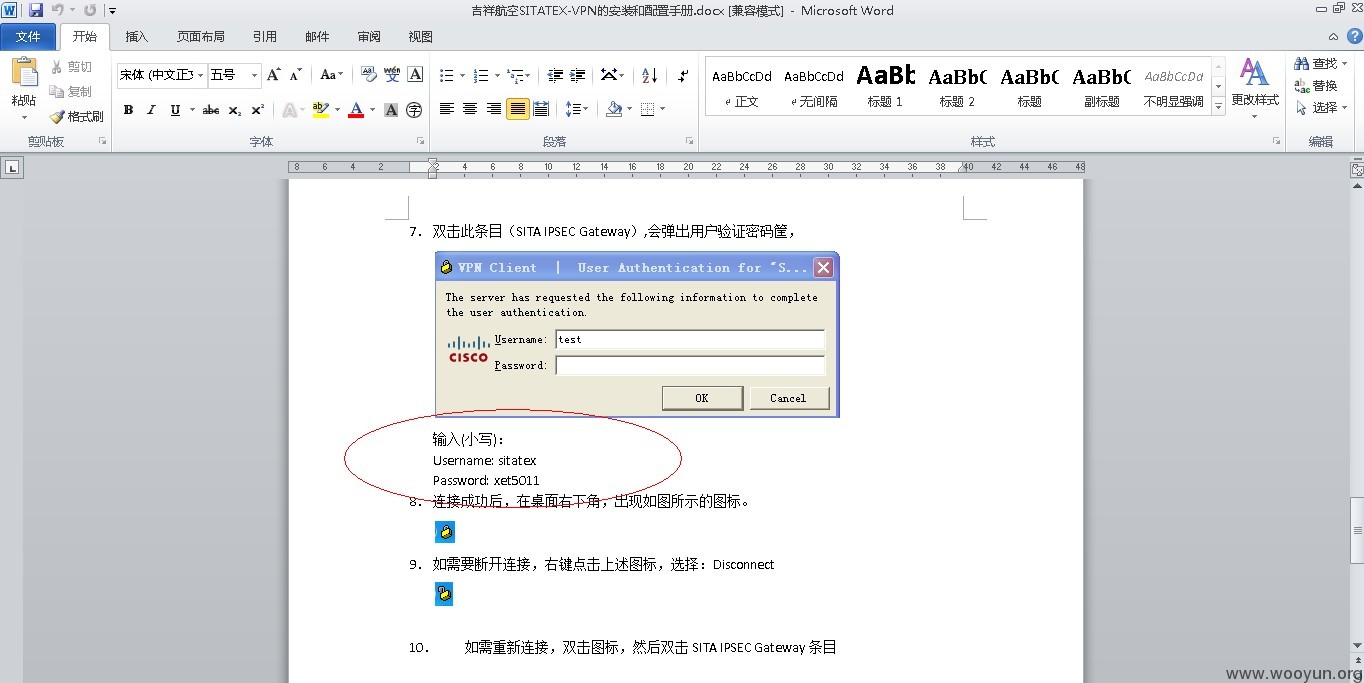The width and height of the screenshot is (1364, 683).
Task: Click the Decrease Indent icon
Action: click(x=555, y=75)
